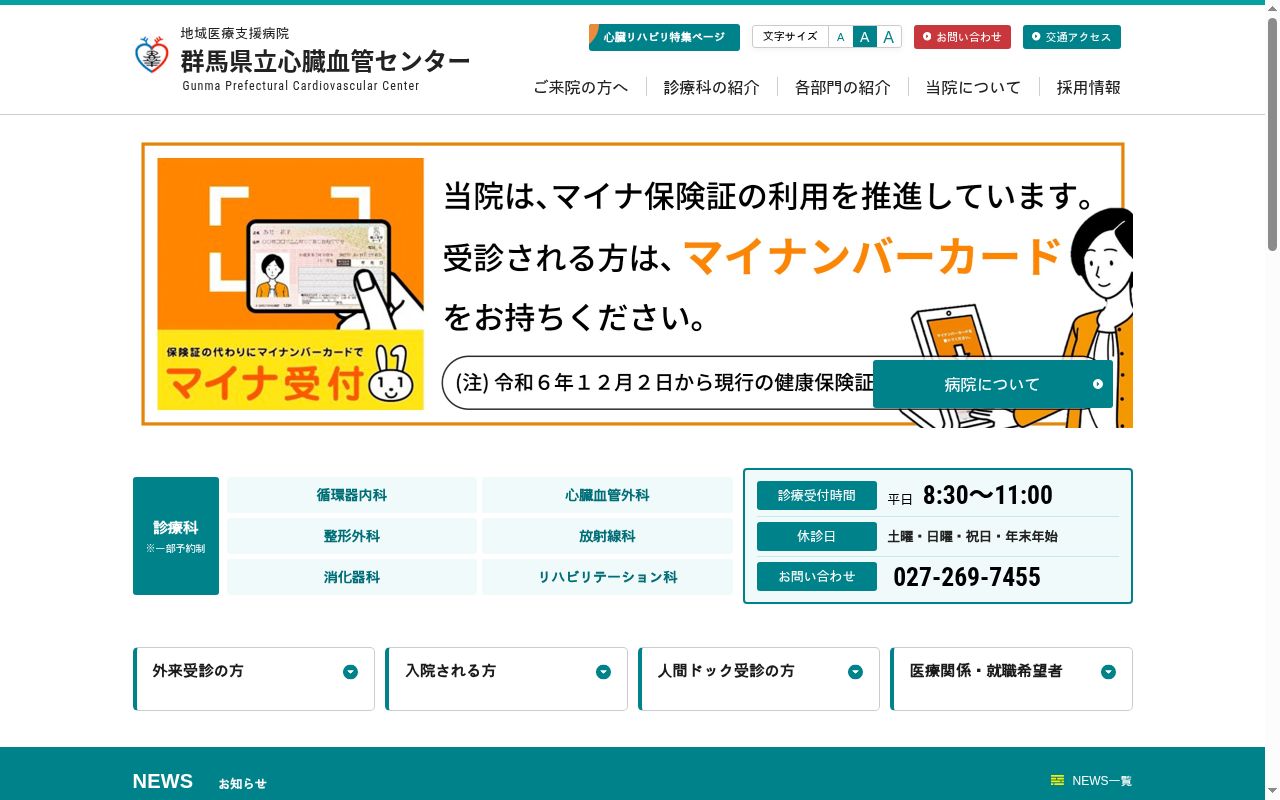Click the teal お問い合わせ label in info box
Image resolution: width=1280 pixels, height=800 pixels.
817,577
